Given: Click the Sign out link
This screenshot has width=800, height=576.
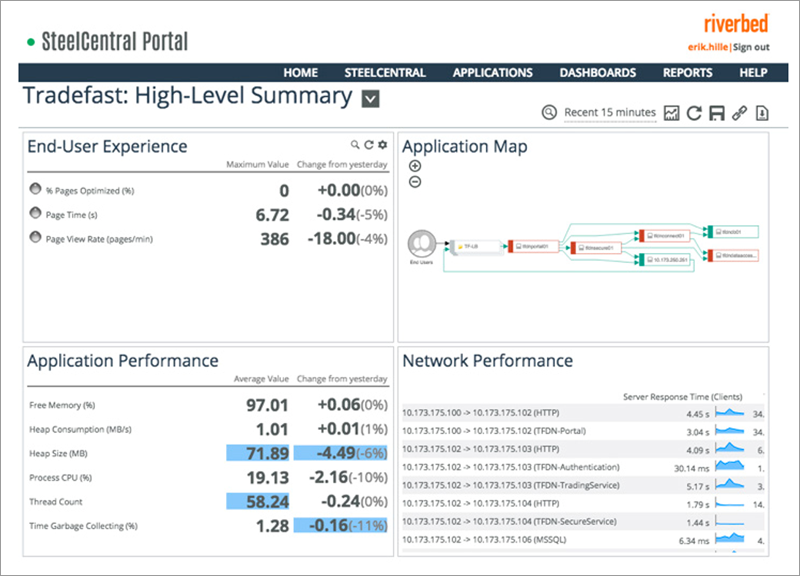Looking at the screenshot, I should click(x=752, y=47).
